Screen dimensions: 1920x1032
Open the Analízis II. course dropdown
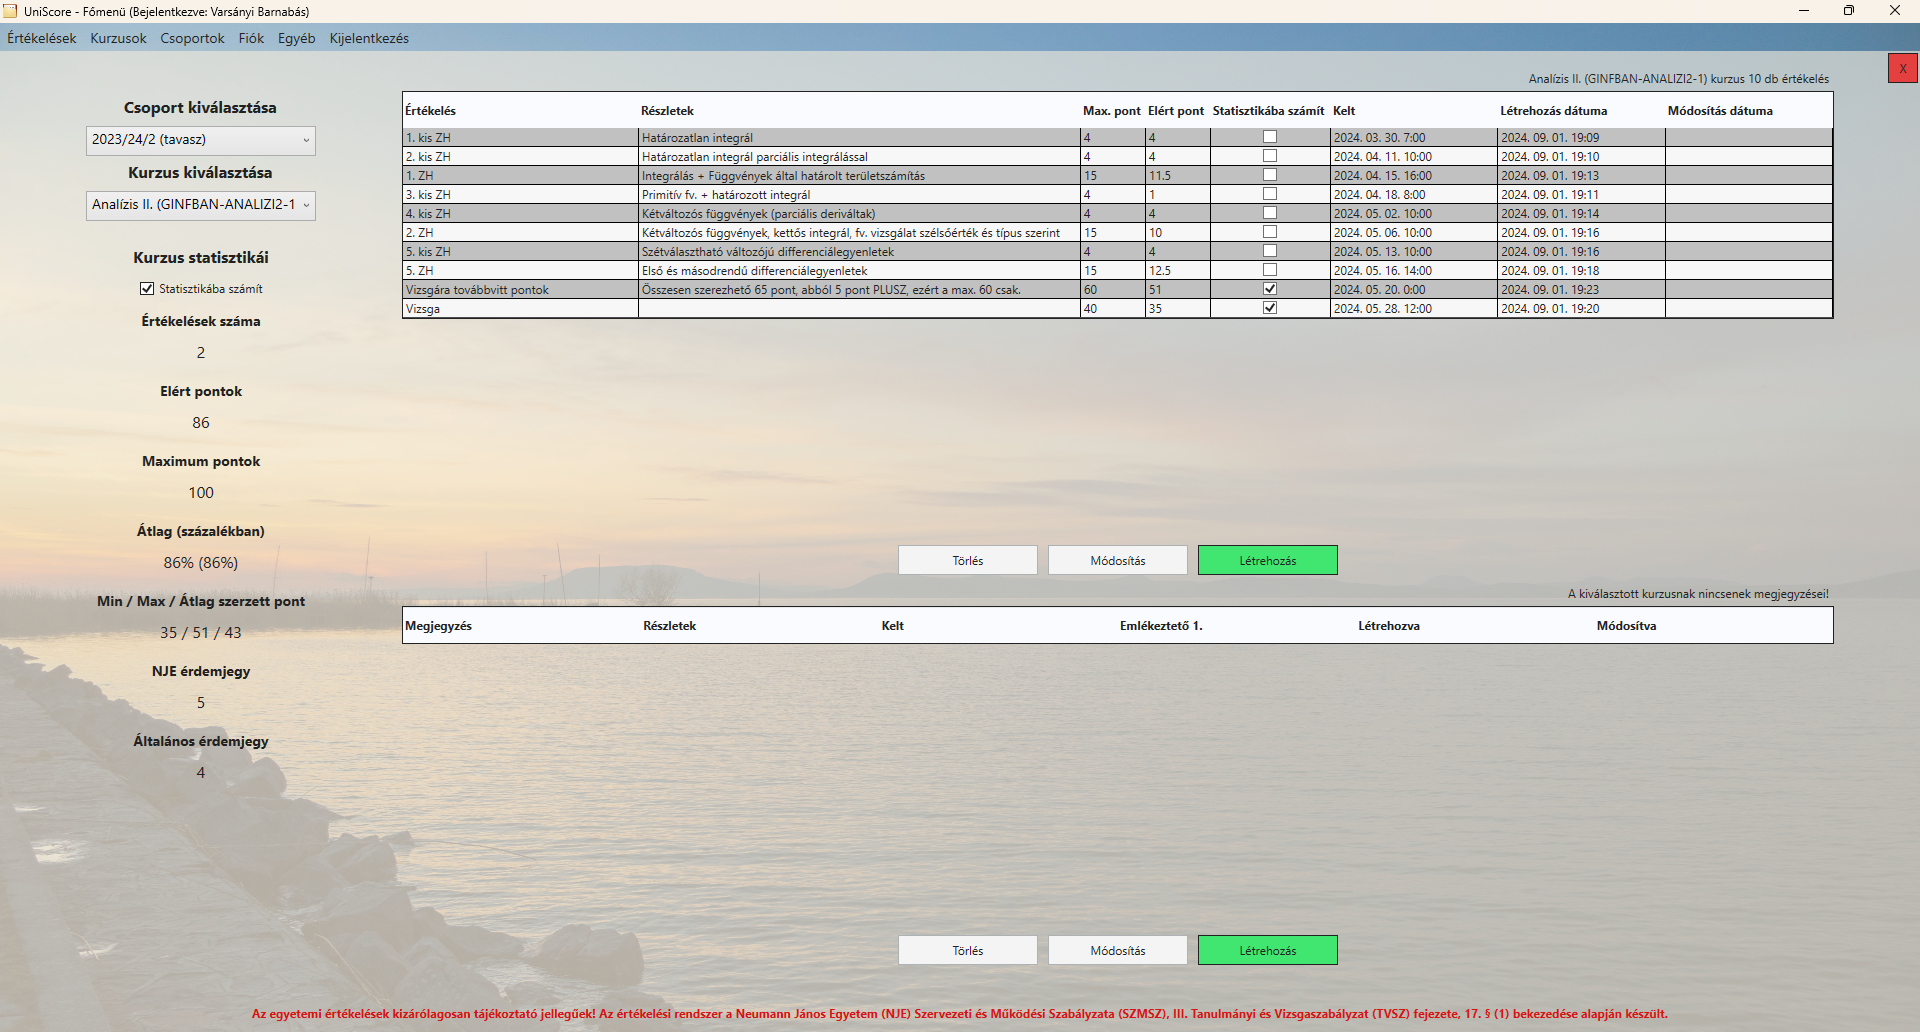(200, 206)
